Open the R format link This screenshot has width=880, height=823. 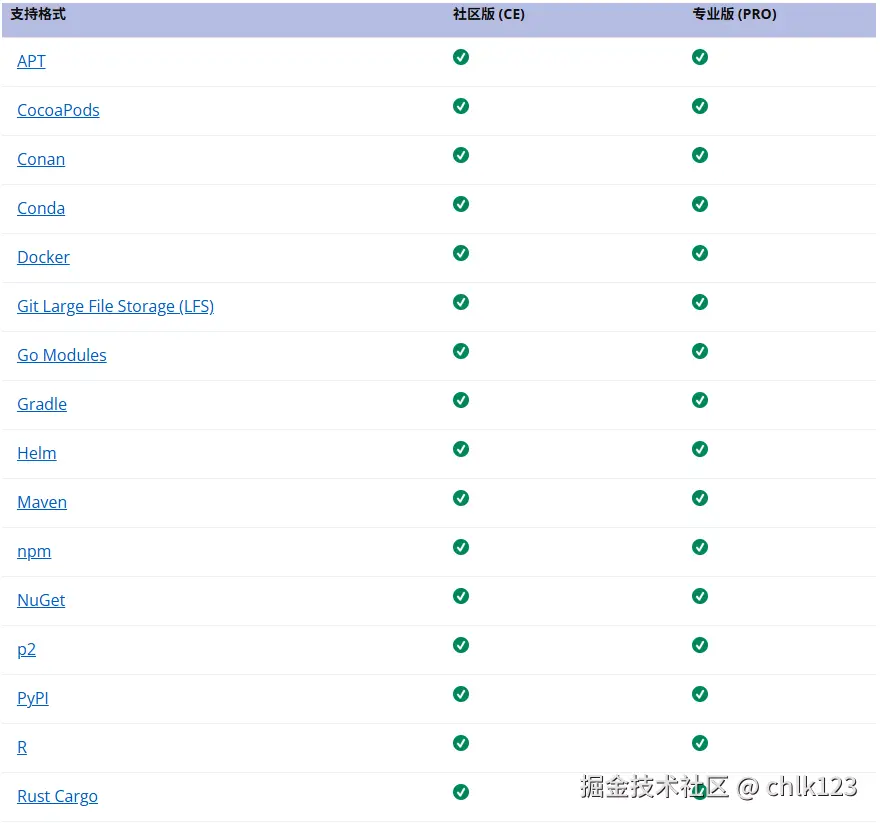pyautogui.click(x=22, y=747)
